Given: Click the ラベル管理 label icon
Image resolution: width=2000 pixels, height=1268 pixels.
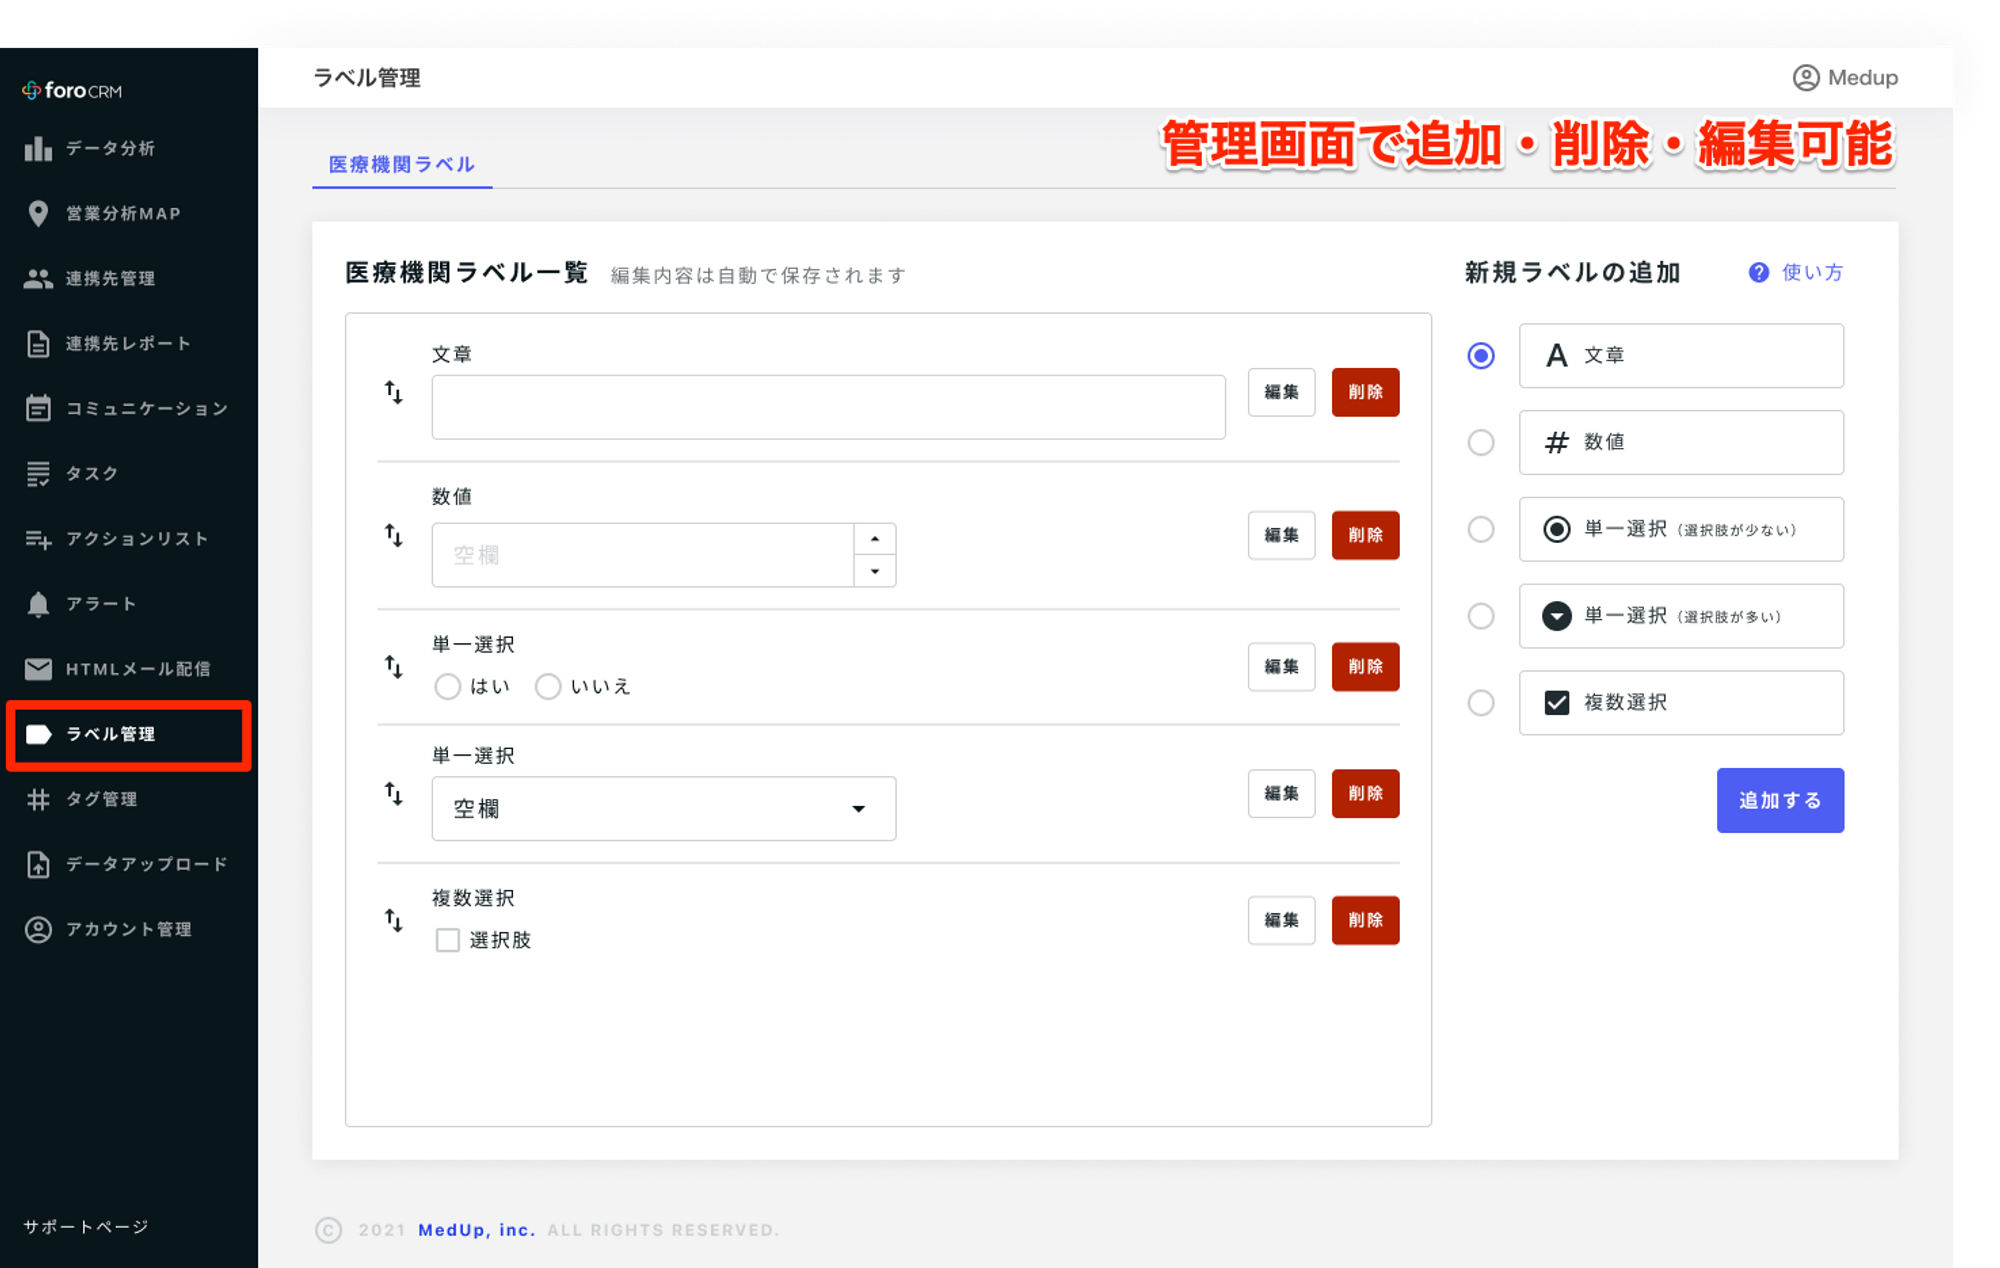Looking at the screenshot, I should [x=38, y=734].
